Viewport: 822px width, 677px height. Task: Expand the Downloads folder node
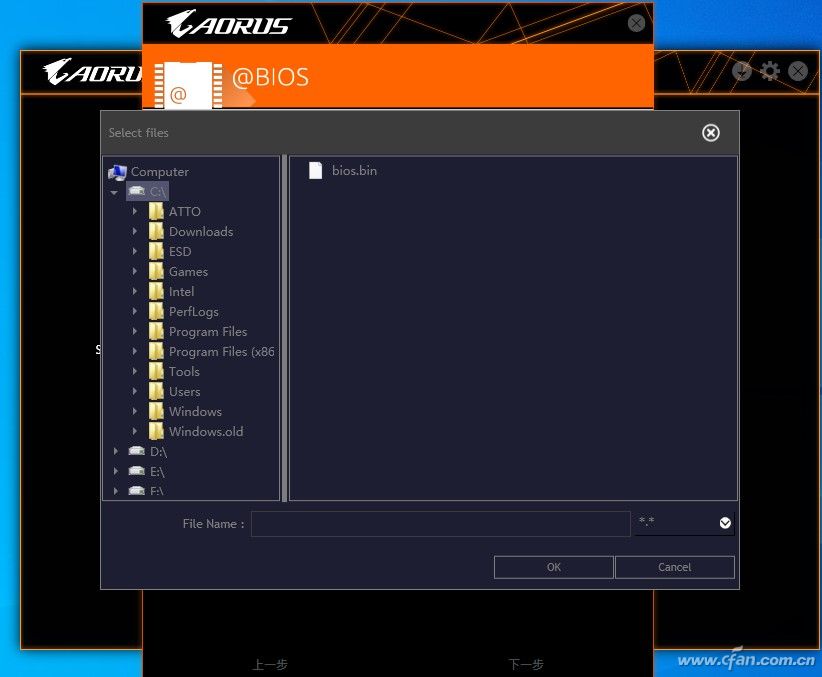135,231
